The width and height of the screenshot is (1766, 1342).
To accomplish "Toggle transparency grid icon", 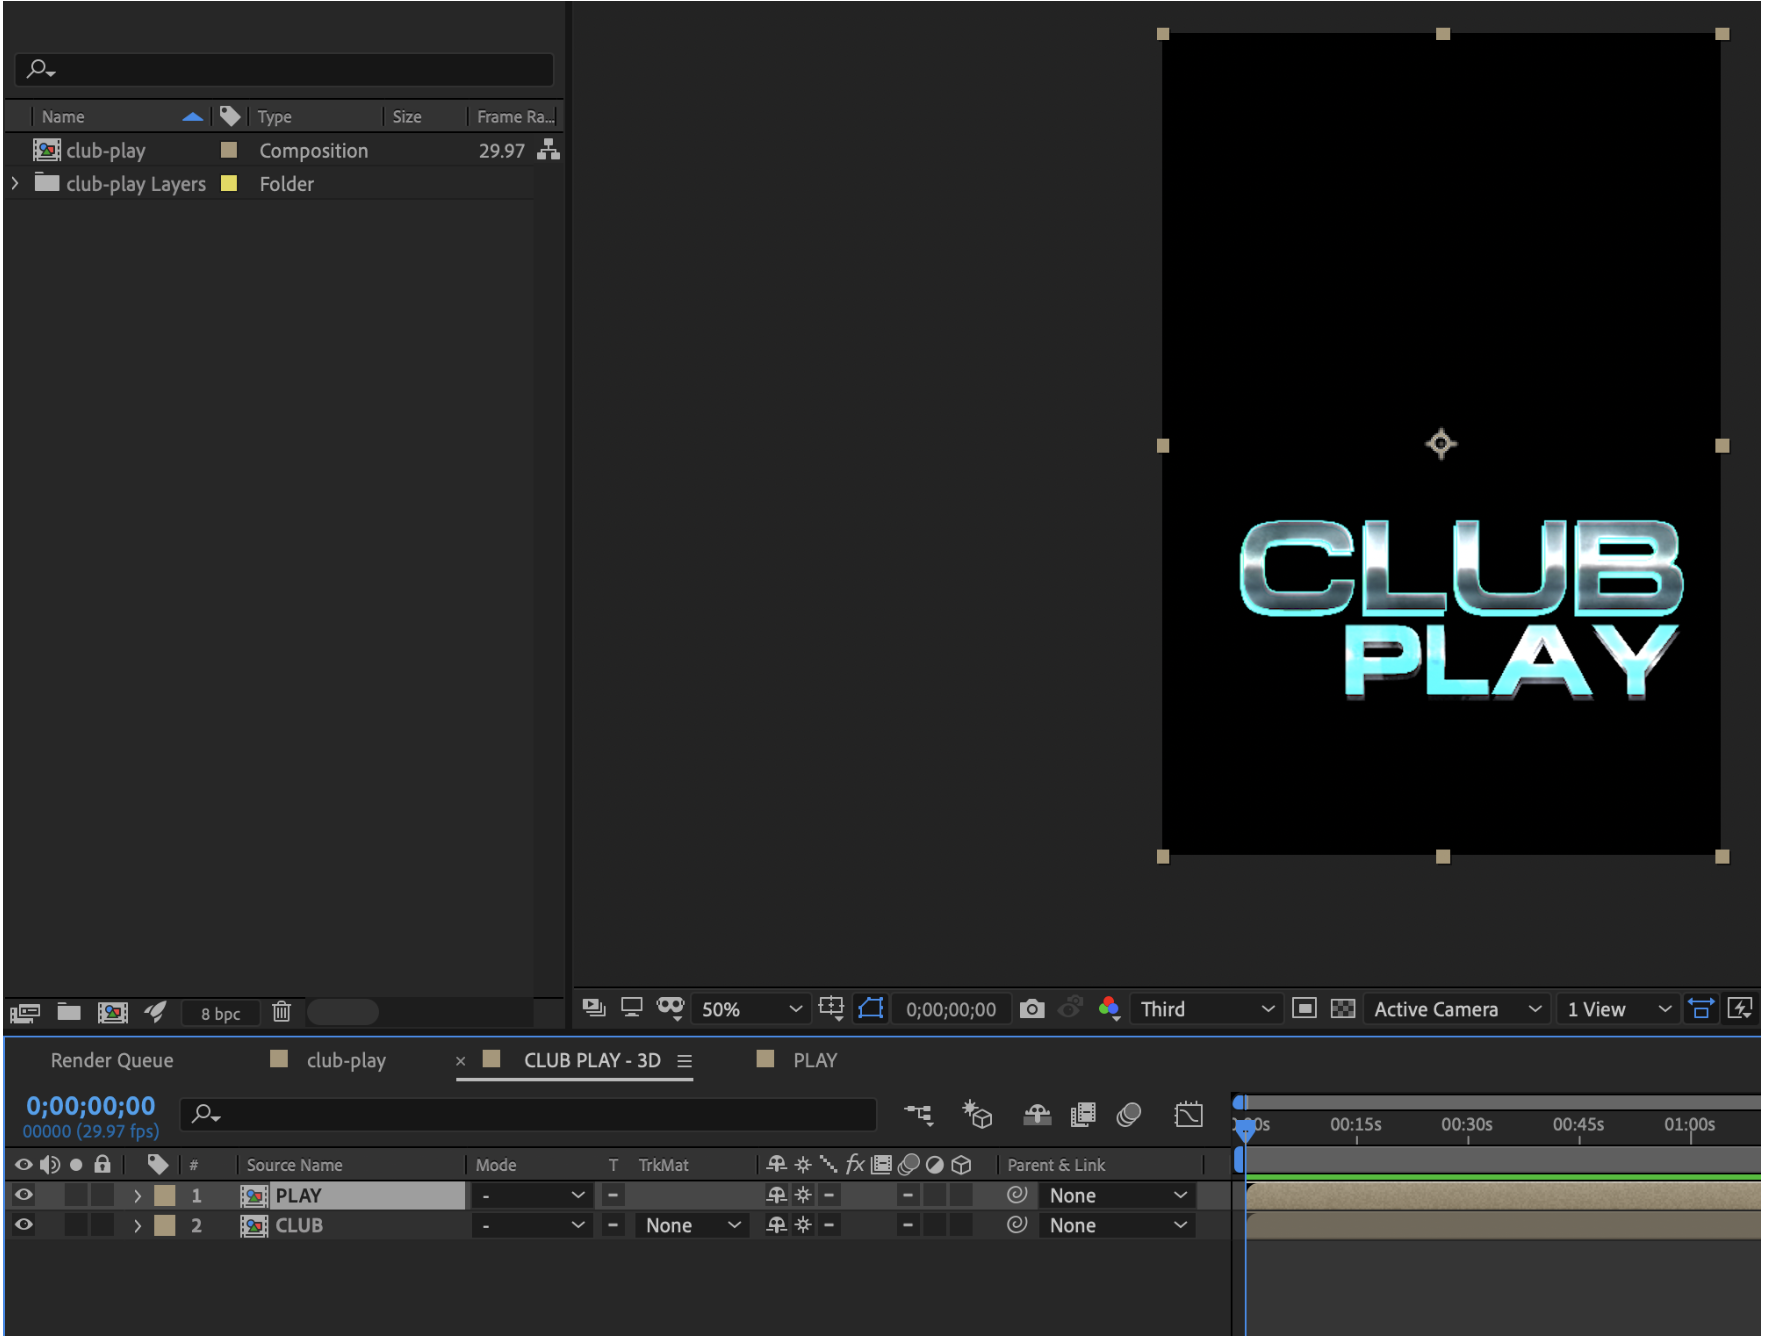I will tap(1343, 1008).
